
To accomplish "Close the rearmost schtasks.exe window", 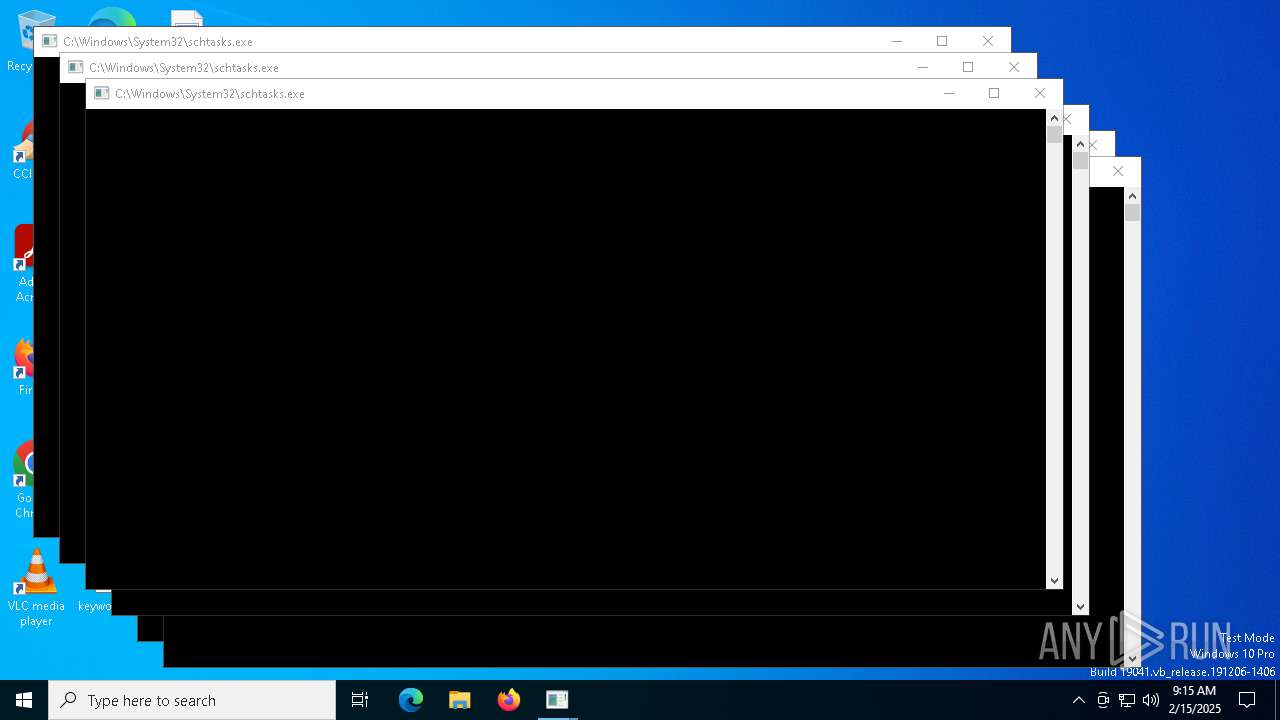I will tap(988, 41).
